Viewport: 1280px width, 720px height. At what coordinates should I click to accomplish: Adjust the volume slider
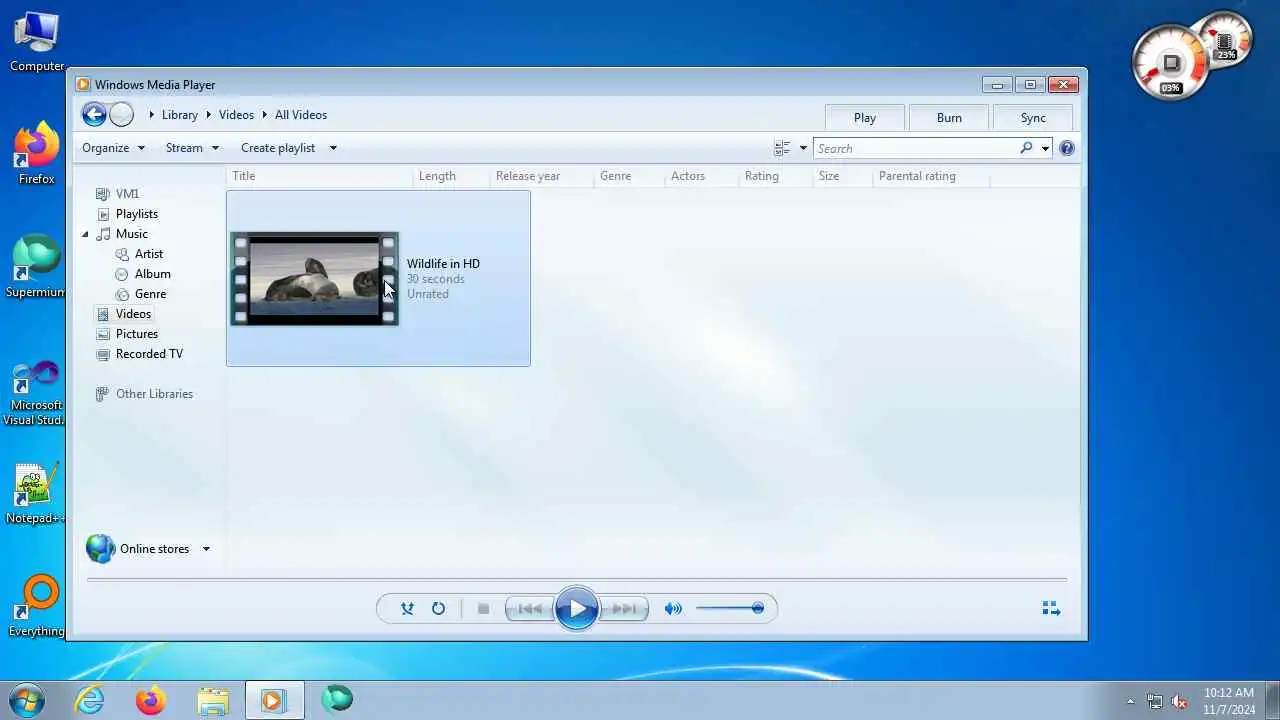730,608
